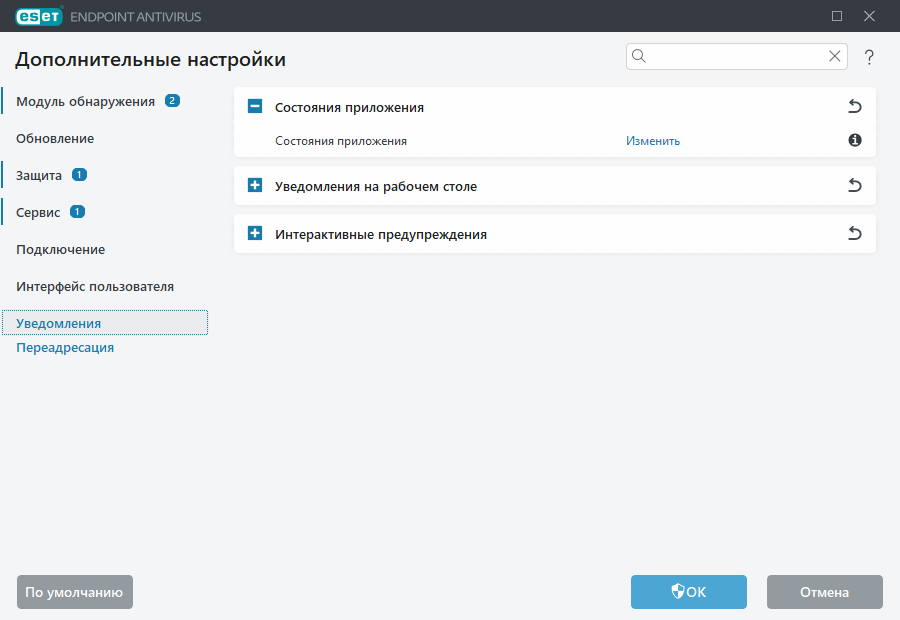The width and height of the screenshot is (900, 620).
Task: Switch to the Переадресация section
Action: 64,347
